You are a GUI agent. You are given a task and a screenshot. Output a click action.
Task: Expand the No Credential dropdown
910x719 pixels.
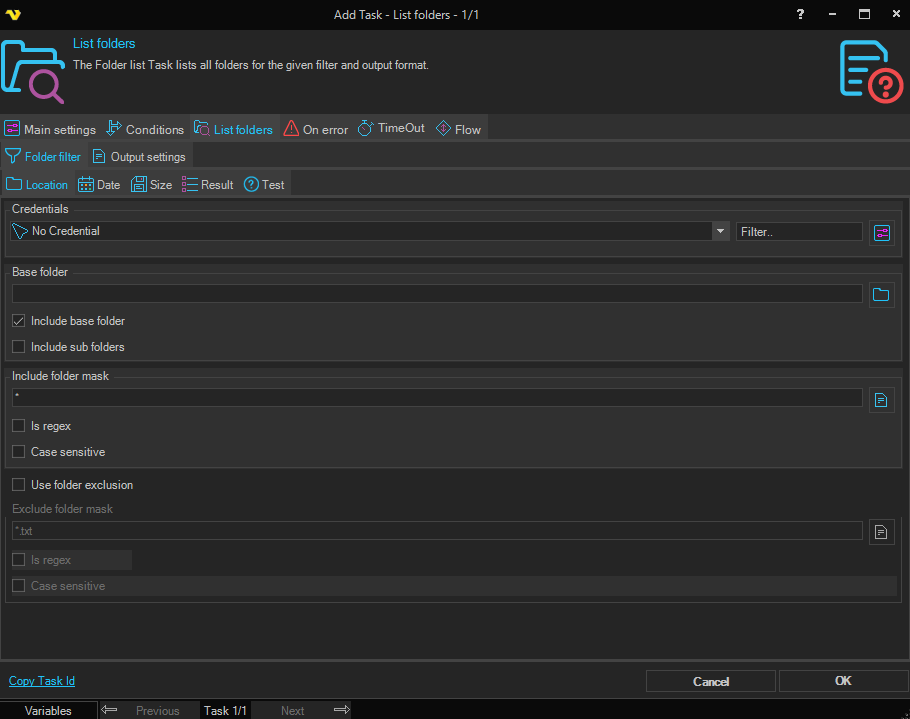point(720,231)
